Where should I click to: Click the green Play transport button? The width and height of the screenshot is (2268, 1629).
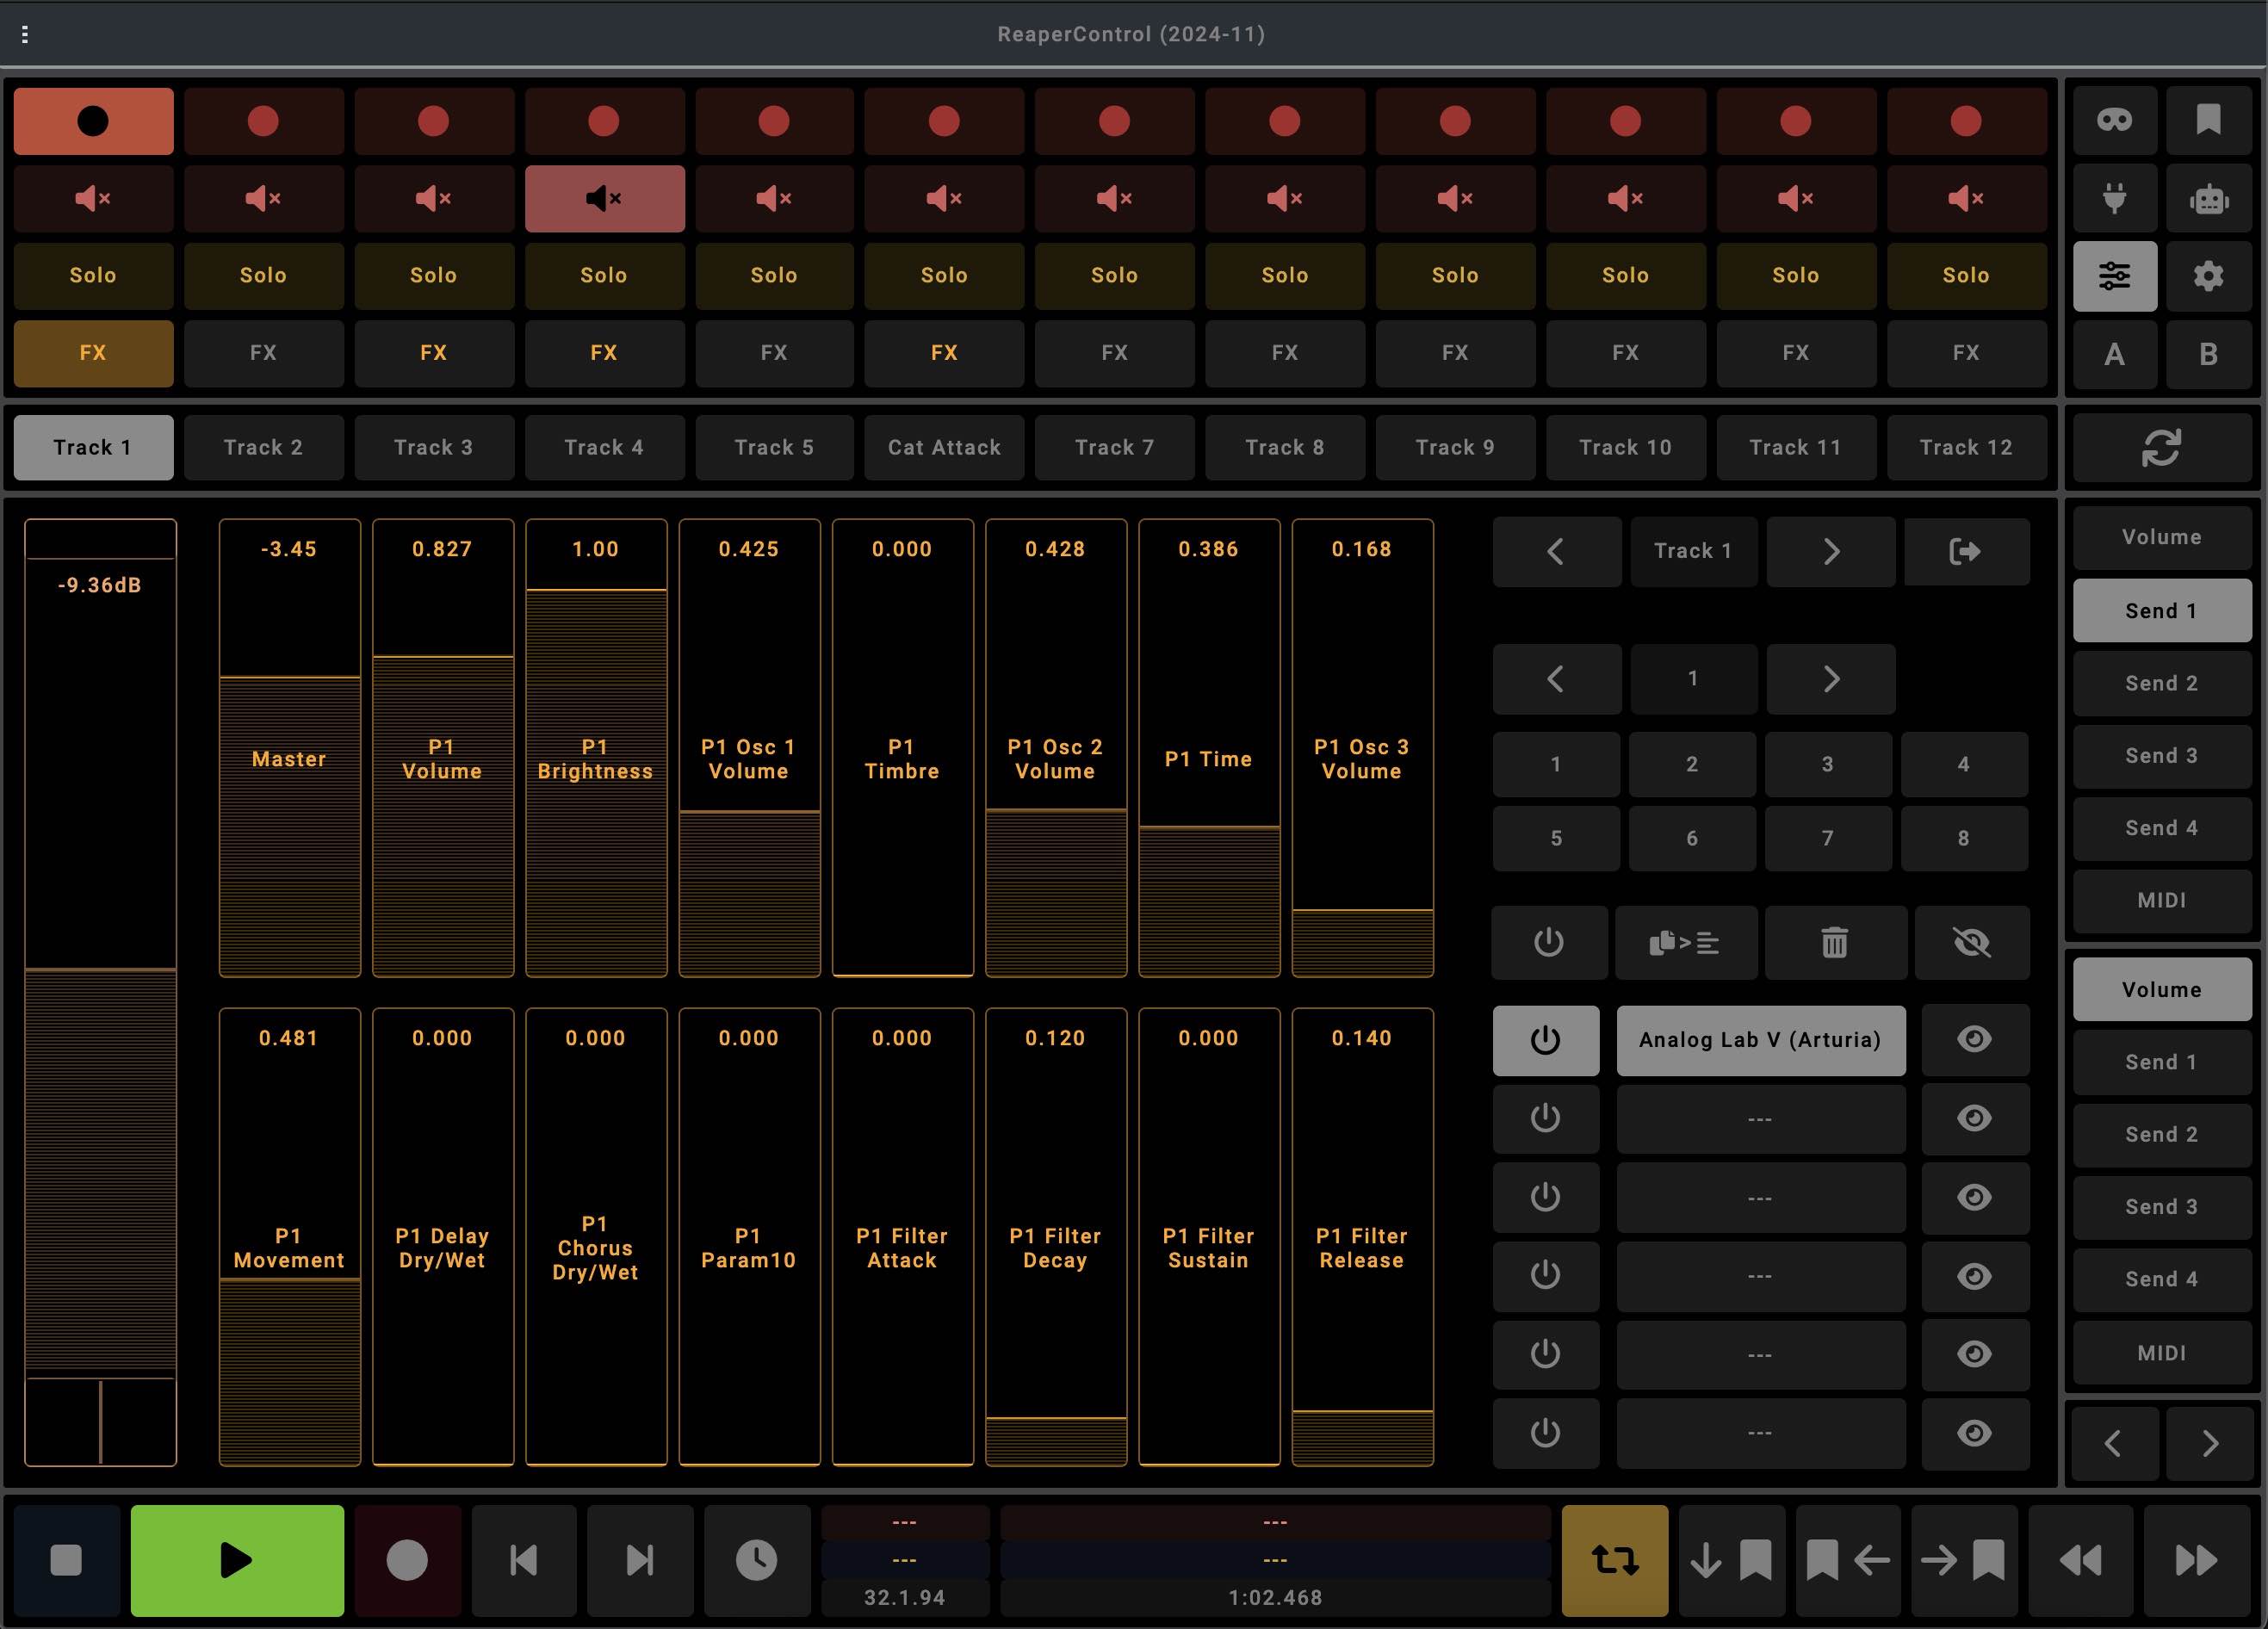[237, 1560]
